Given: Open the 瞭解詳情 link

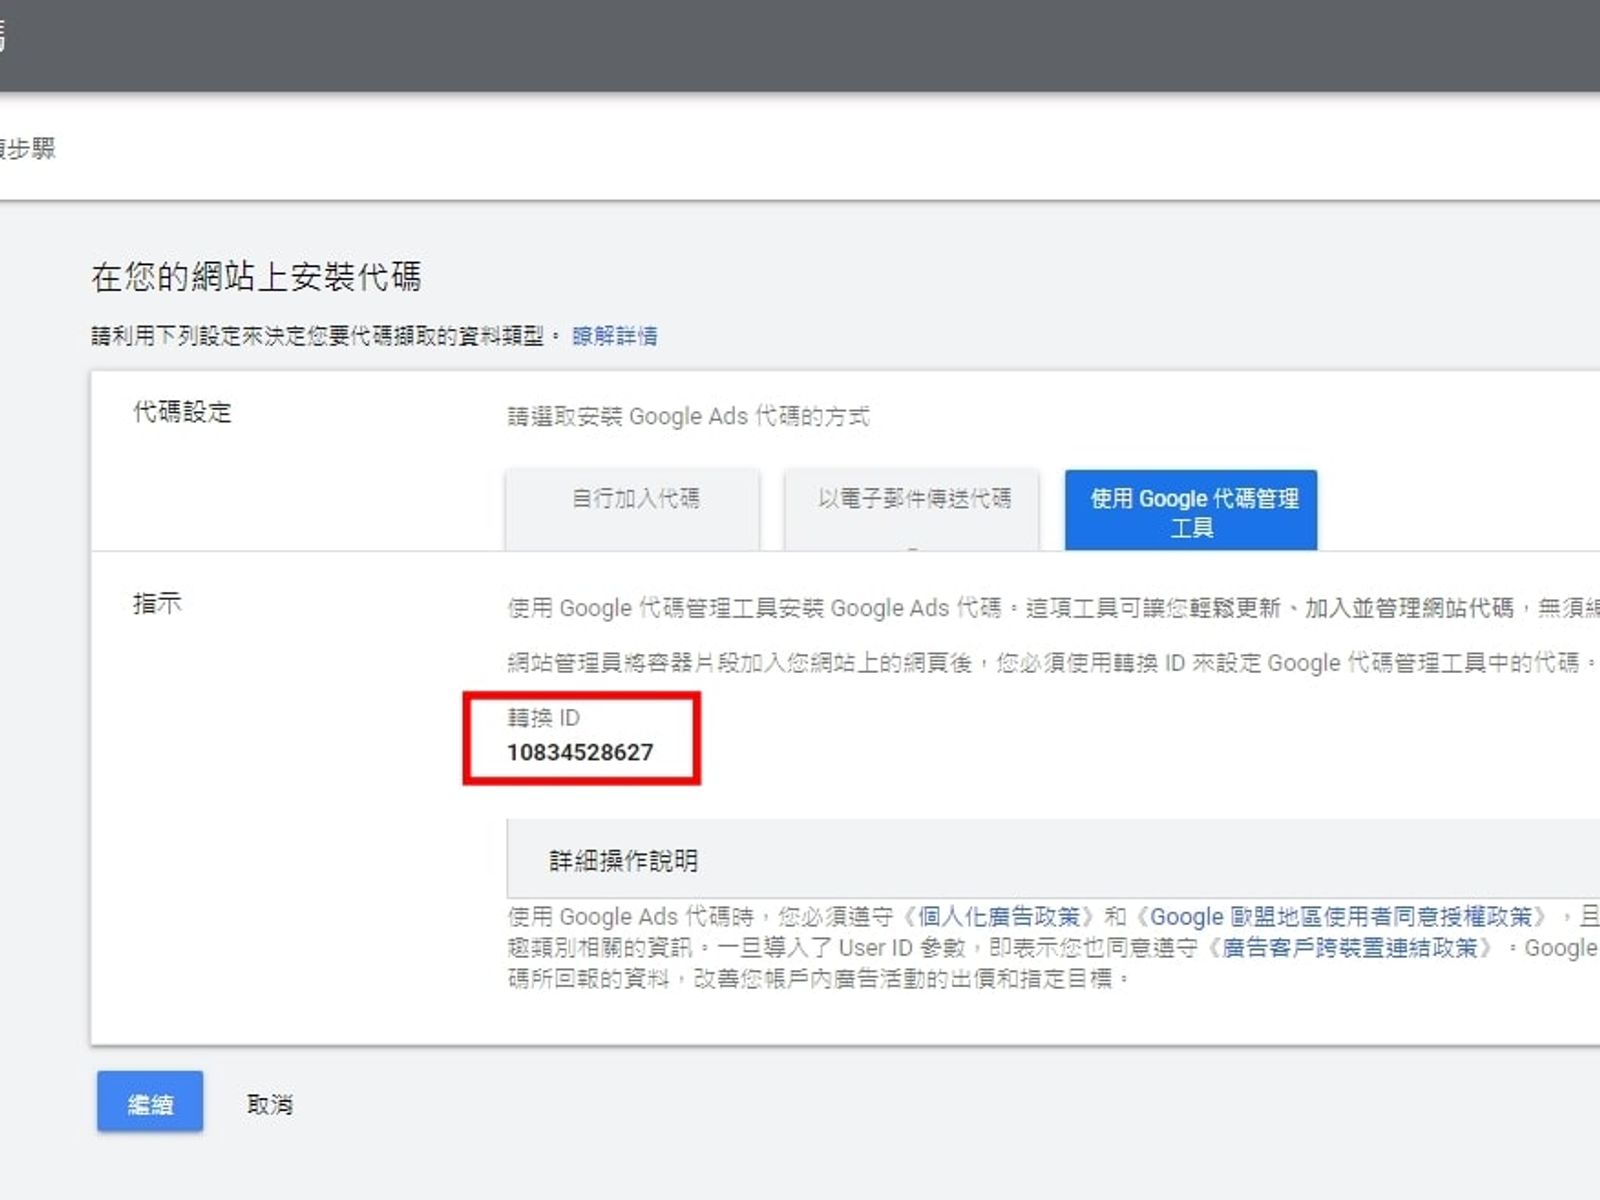Looking at the screenshot, I should 615,336.
